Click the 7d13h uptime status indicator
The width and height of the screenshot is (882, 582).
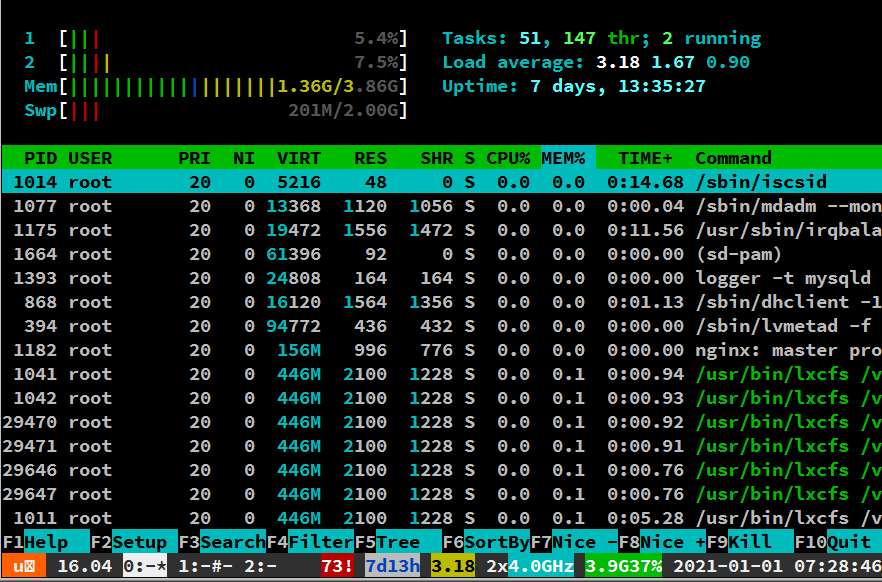point(392,566)
